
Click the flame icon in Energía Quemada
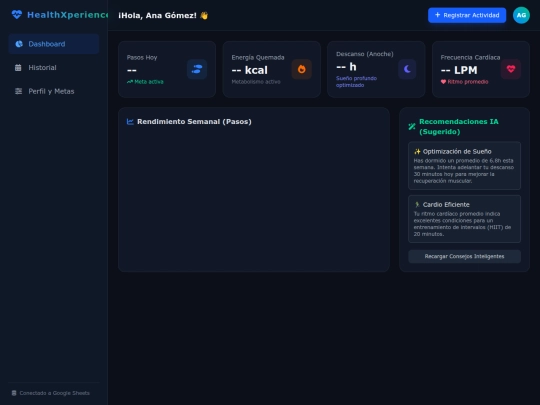pyautogui.click(x=302, y=69)
